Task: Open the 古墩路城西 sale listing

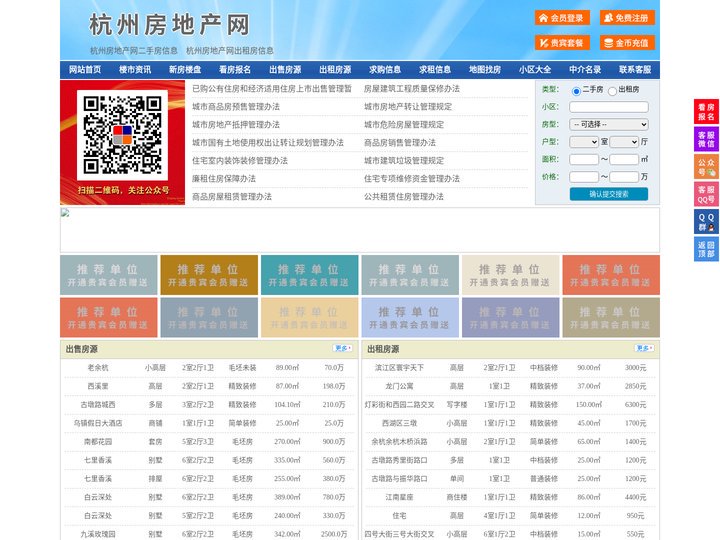Action: pos(98,405)
